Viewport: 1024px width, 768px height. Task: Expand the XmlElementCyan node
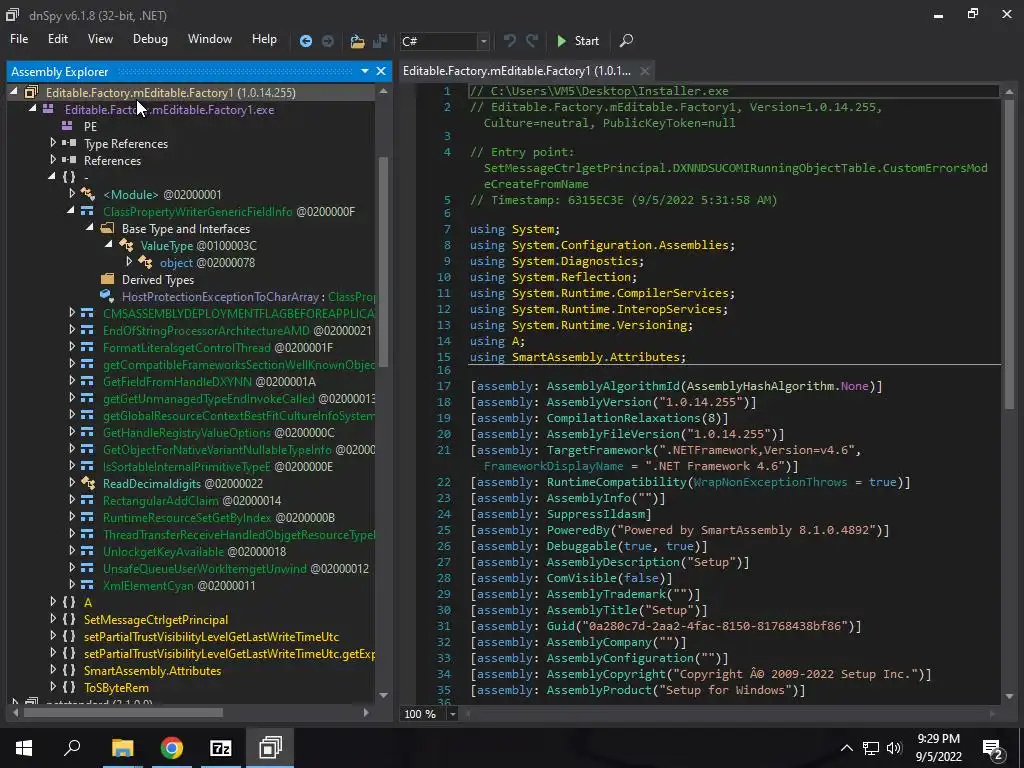72,584
